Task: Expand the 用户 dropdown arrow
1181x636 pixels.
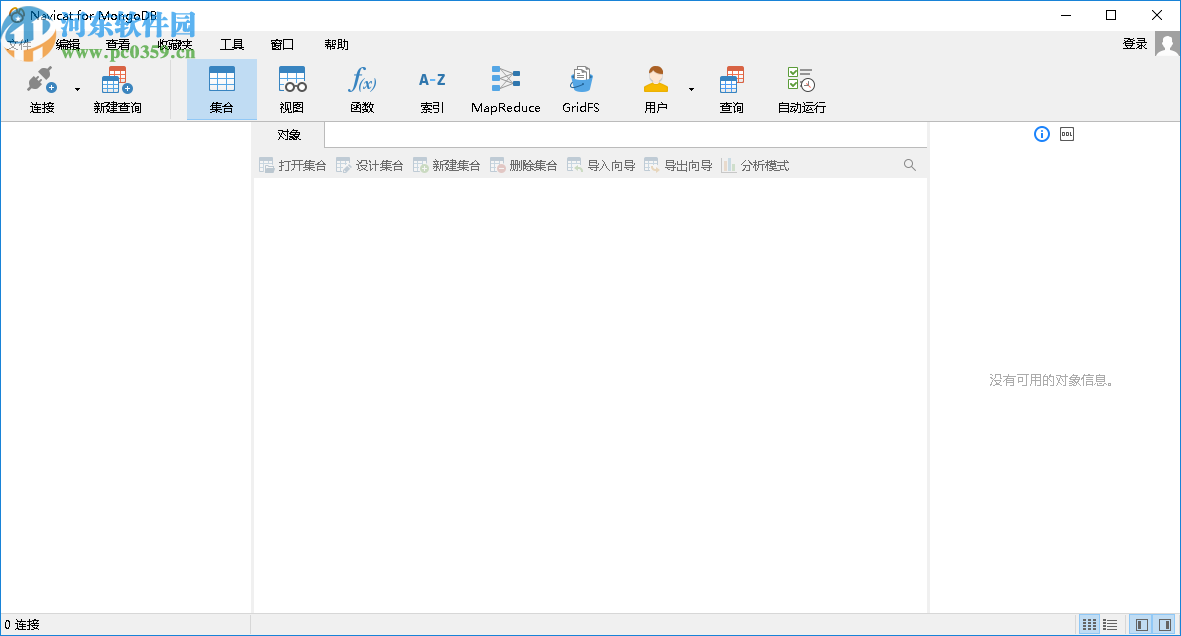Action: click(691, 90)
